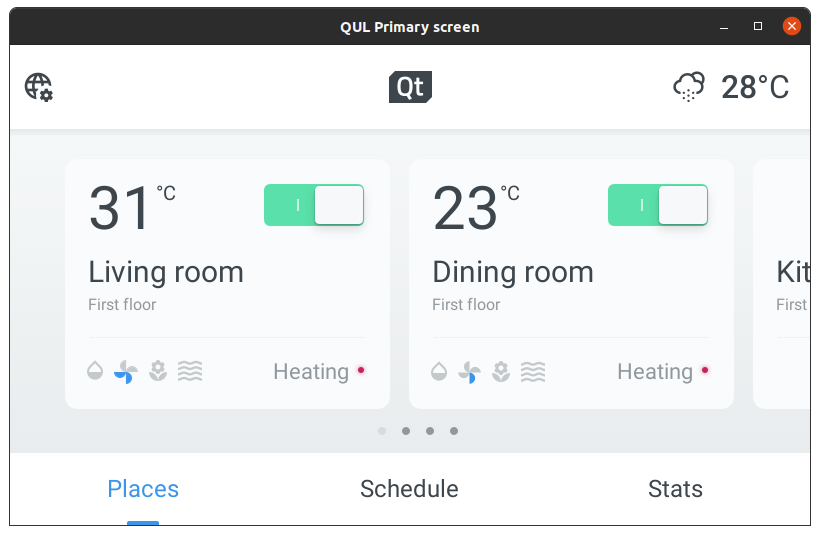Click the Qt logo in header
The height and width of the screenshot is (535, 820).
[410, 87]
